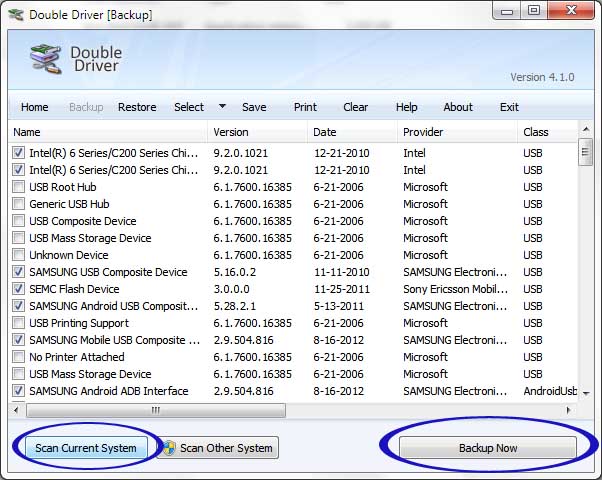602x480 pixels.
Task: Click the horizontal scrollbar left arrow
Action: (16, 410)
